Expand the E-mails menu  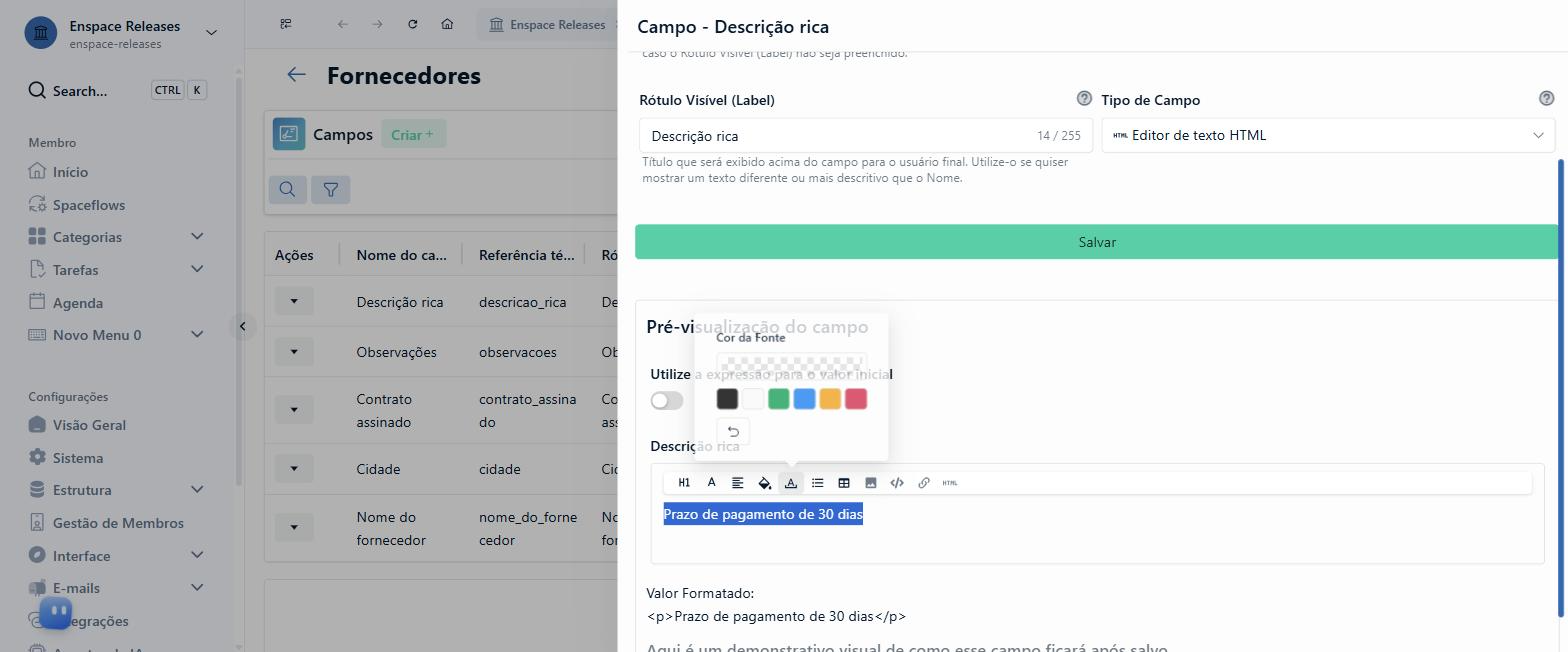coord(197,588)
